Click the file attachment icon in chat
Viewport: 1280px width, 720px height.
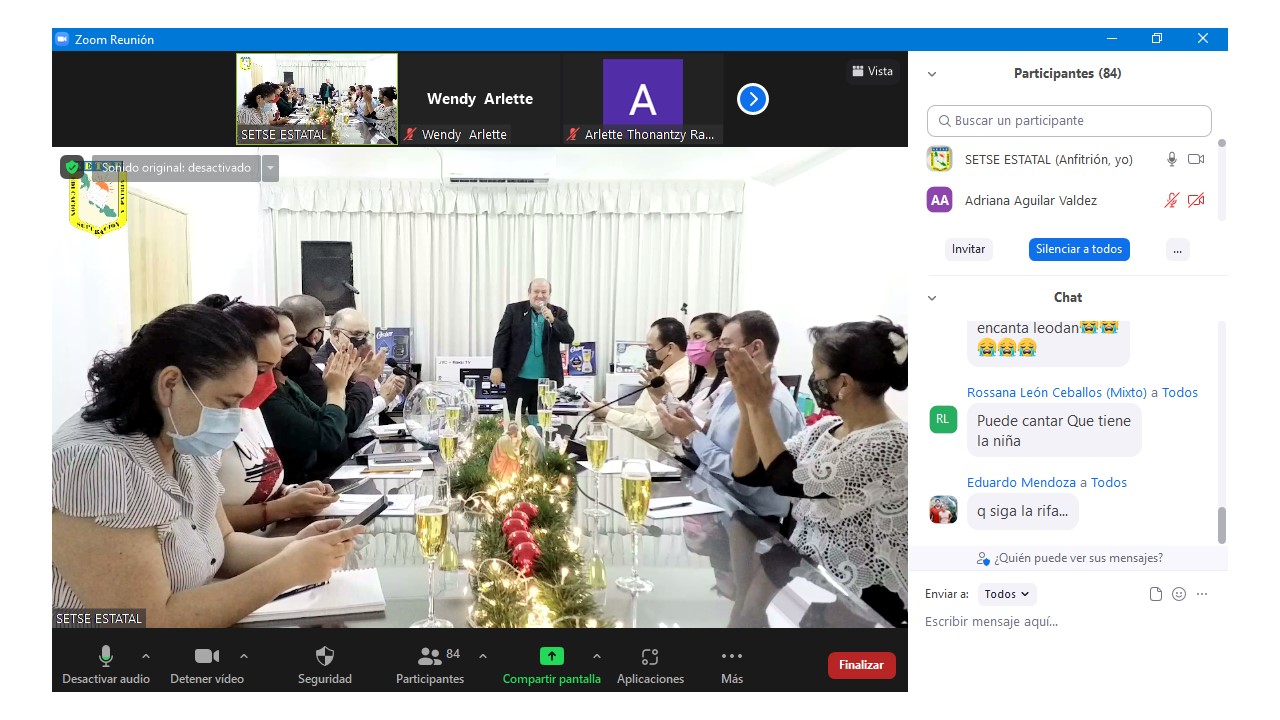pos(1156,594)
